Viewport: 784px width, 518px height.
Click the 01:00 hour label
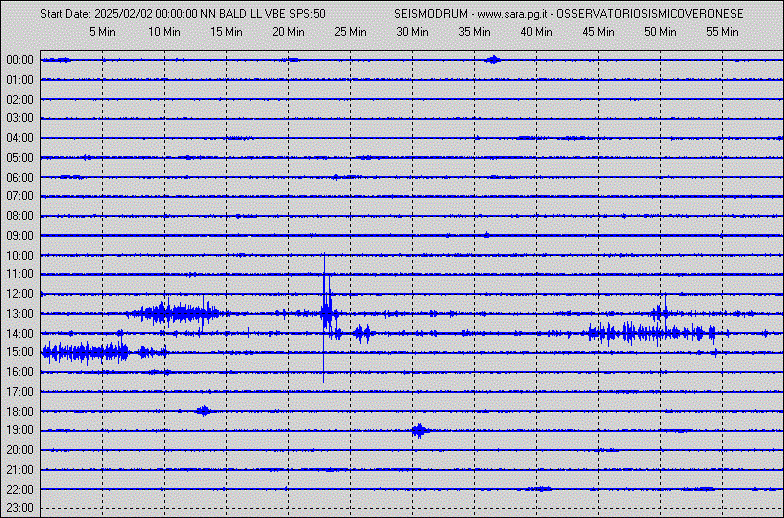tap(20, 80)
